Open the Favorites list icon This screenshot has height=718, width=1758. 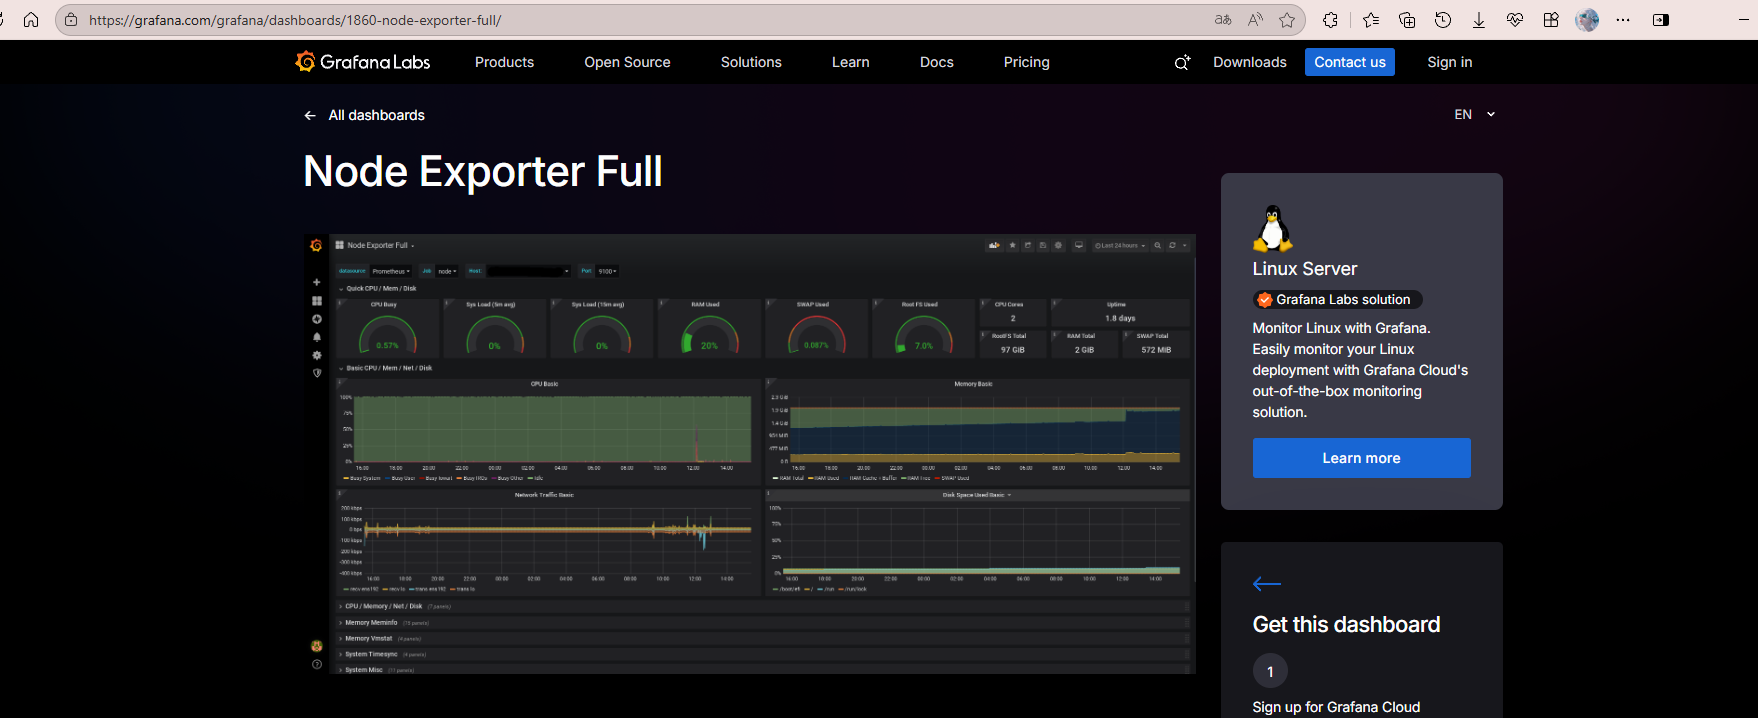click(x=1371, y=20)
